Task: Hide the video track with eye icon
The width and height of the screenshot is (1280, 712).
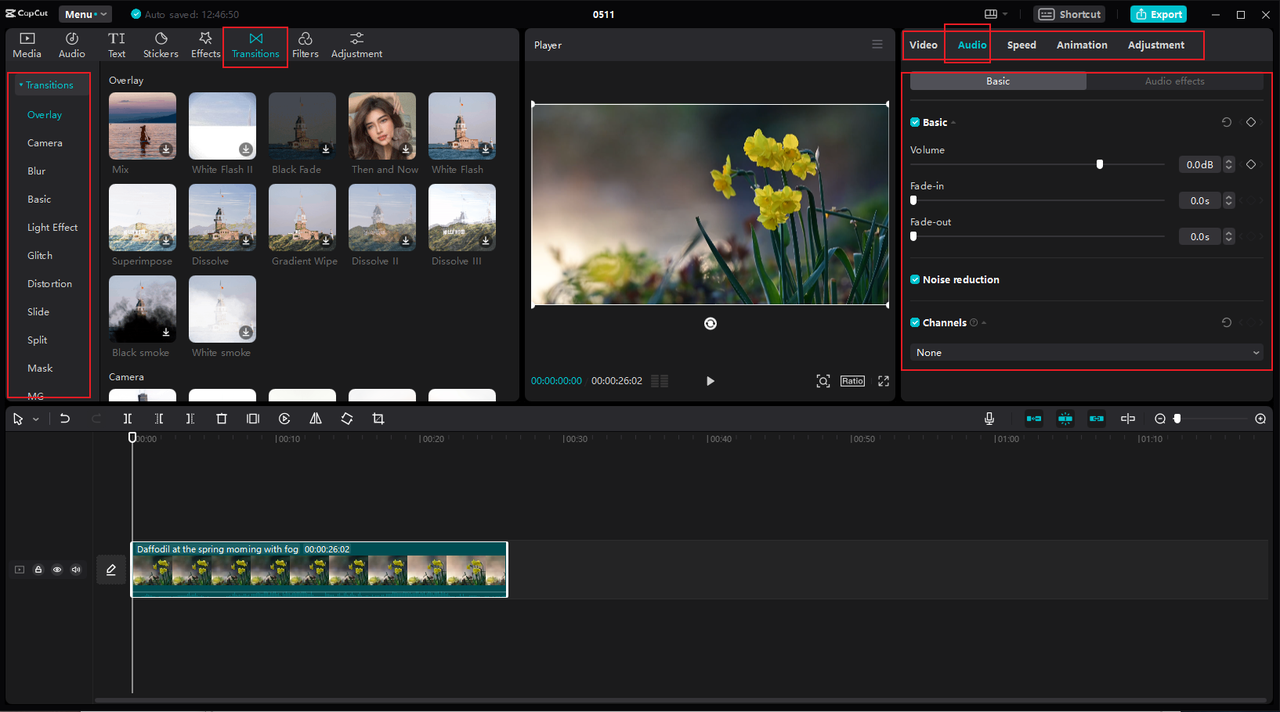Action: (x=57, y=570)
